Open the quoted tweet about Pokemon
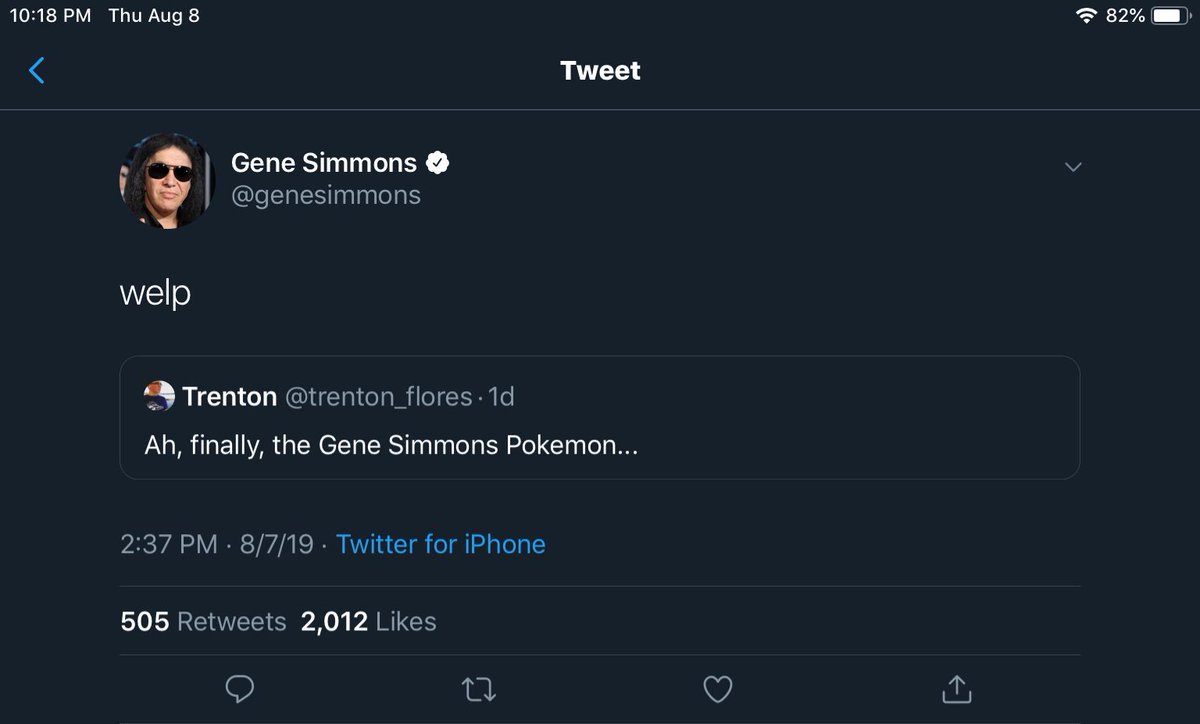1200x724 pixels. click(x=599, y=445)
